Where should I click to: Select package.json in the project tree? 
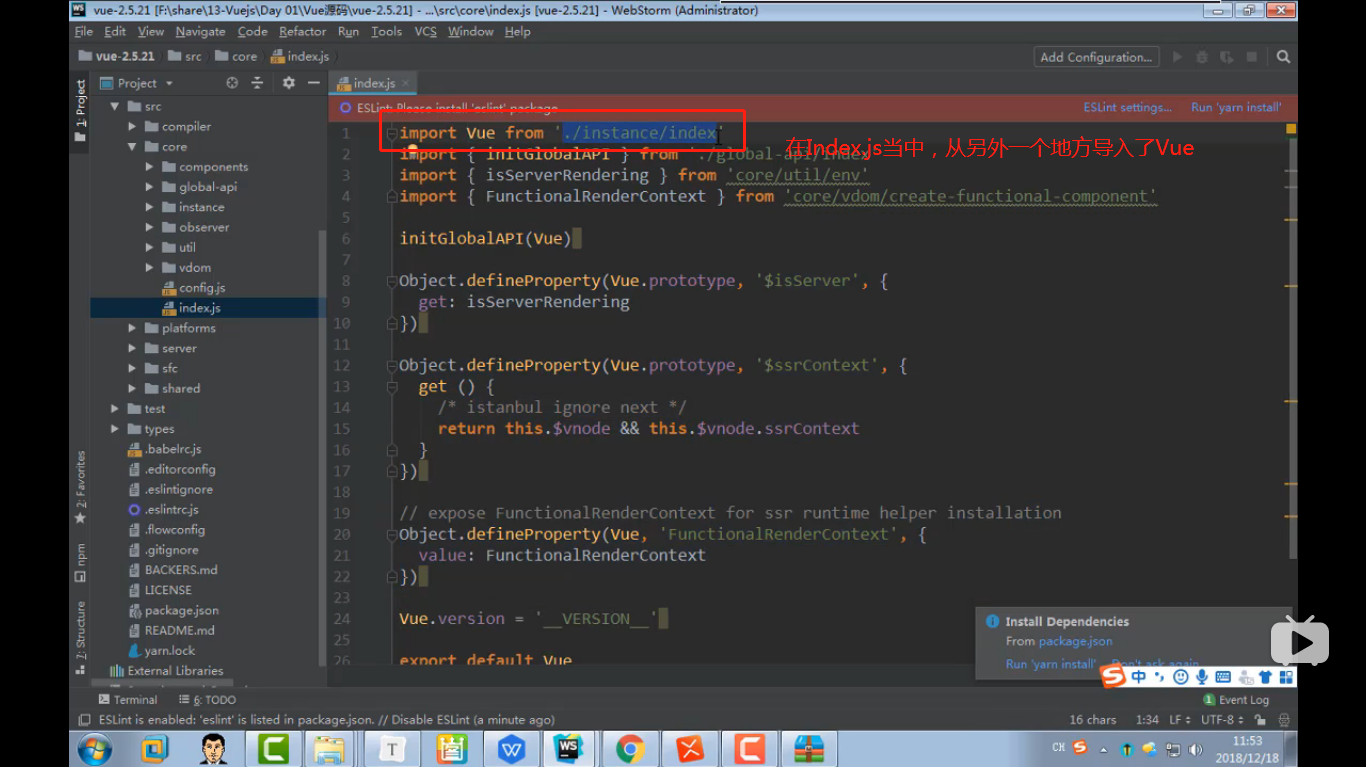(x=174, y=610)
